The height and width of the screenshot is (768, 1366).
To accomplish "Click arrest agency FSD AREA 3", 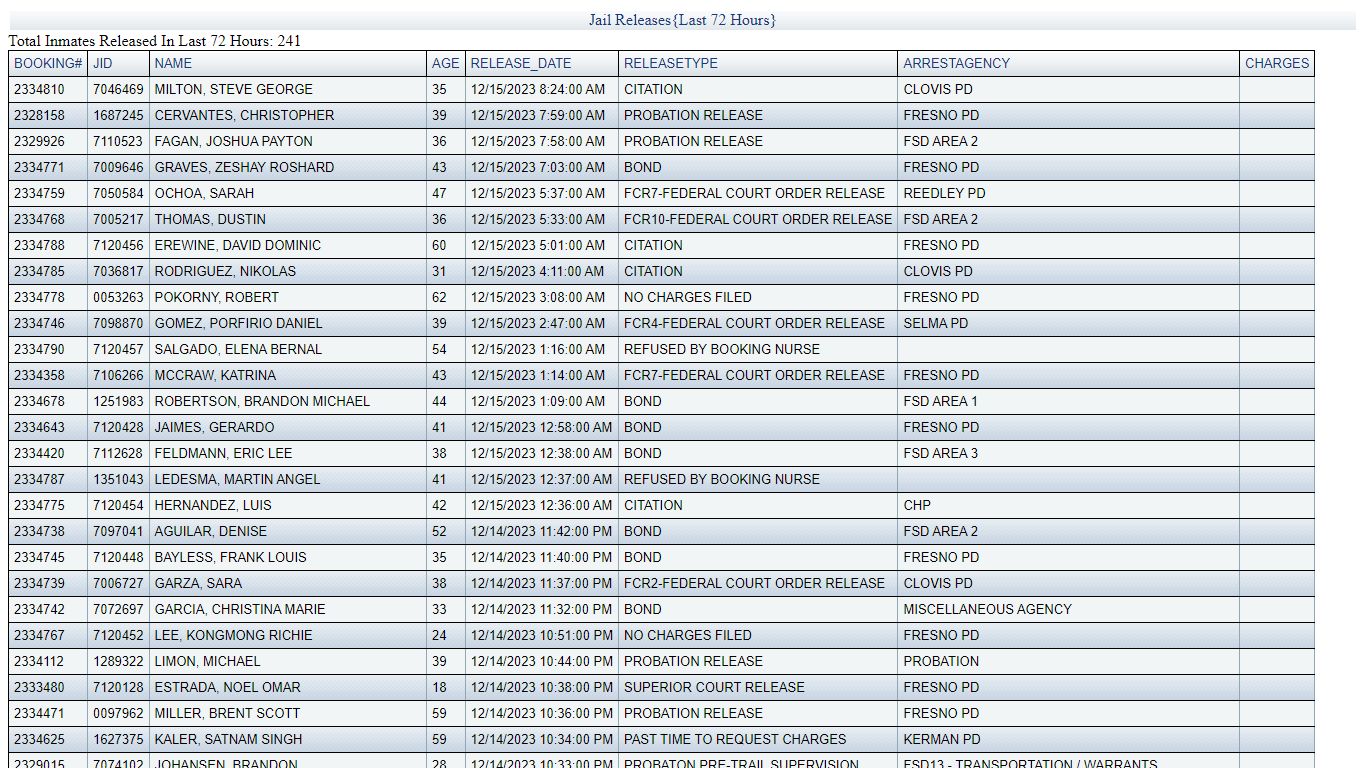I will [x=941, y=453].
